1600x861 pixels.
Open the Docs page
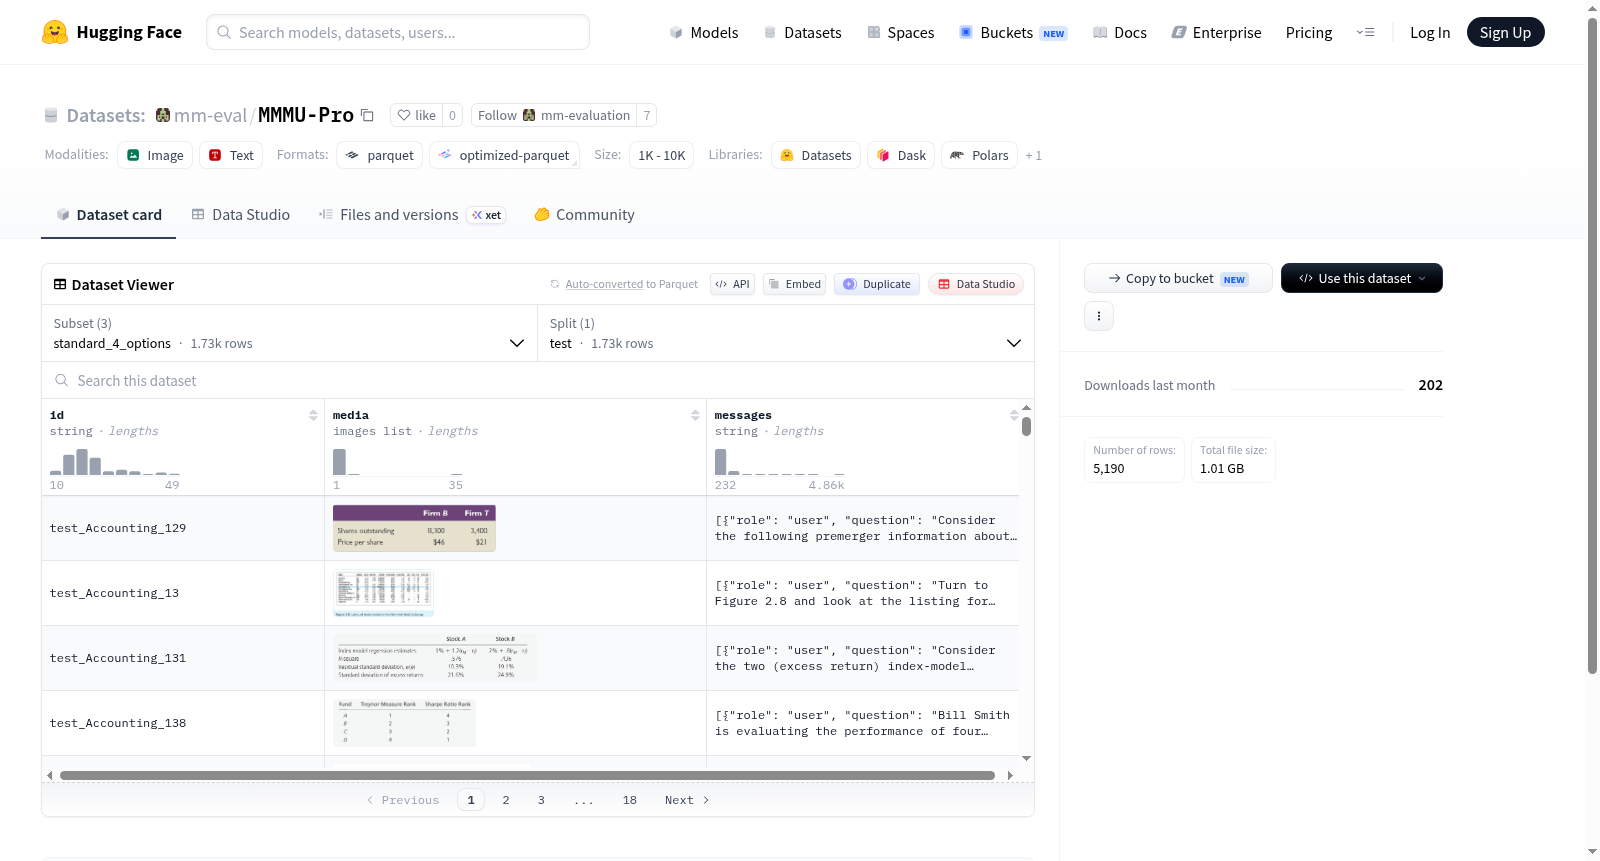1119,32
